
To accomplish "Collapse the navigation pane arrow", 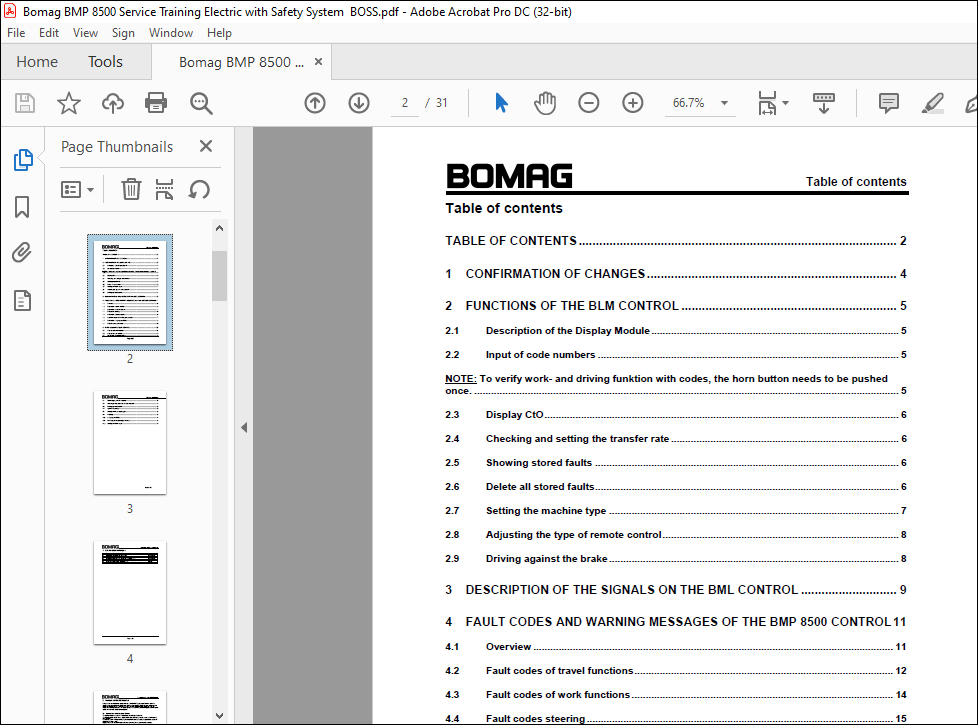I will point(244,427).
